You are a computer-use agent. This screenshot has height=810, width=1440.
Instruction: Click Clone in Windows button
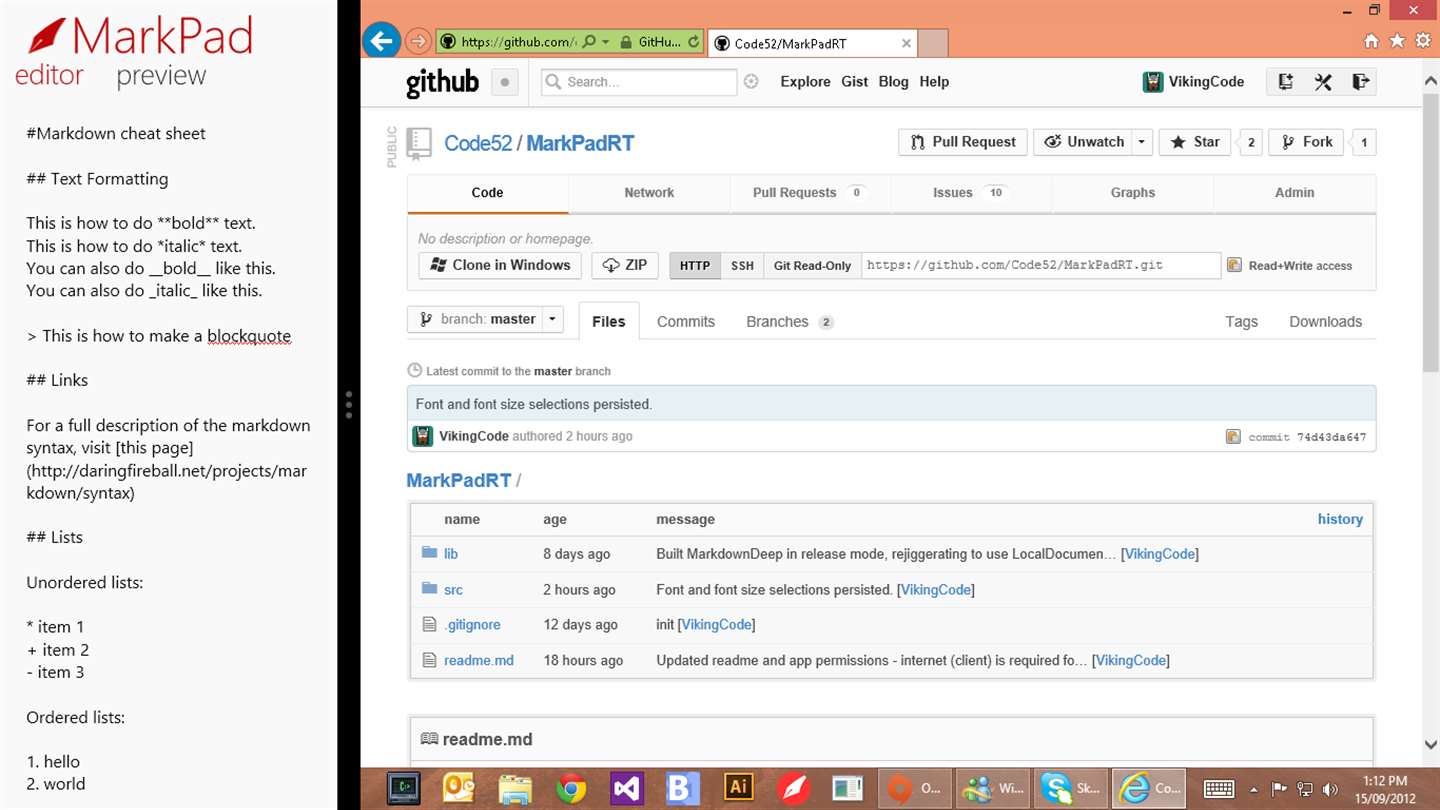(x=500, y=265)
